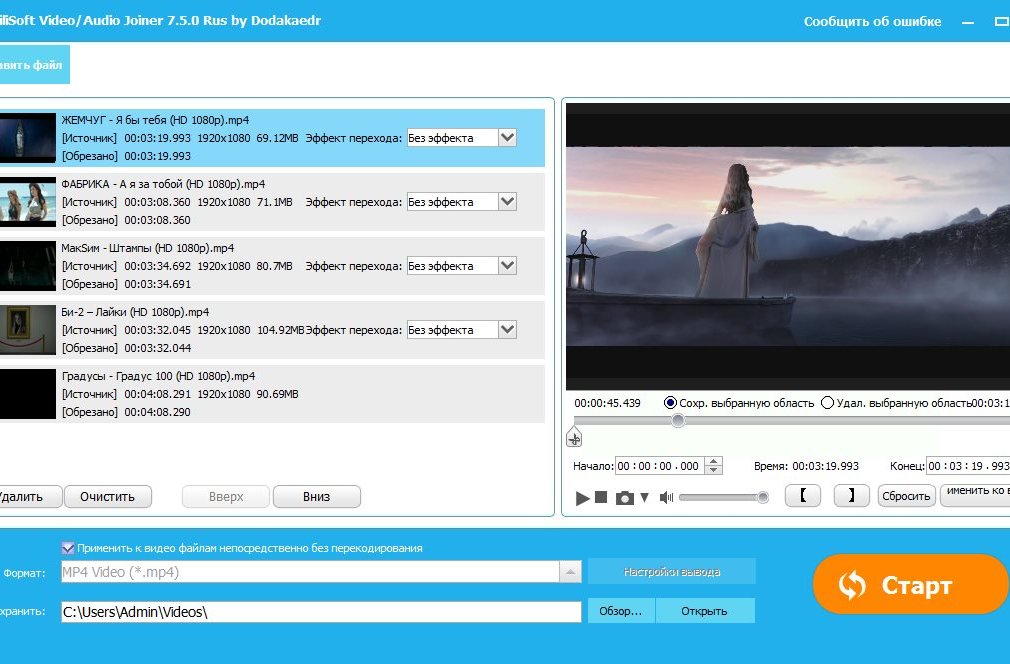Play the video preview
This screenshot has height=664, width=1010.
pos(582,498)
